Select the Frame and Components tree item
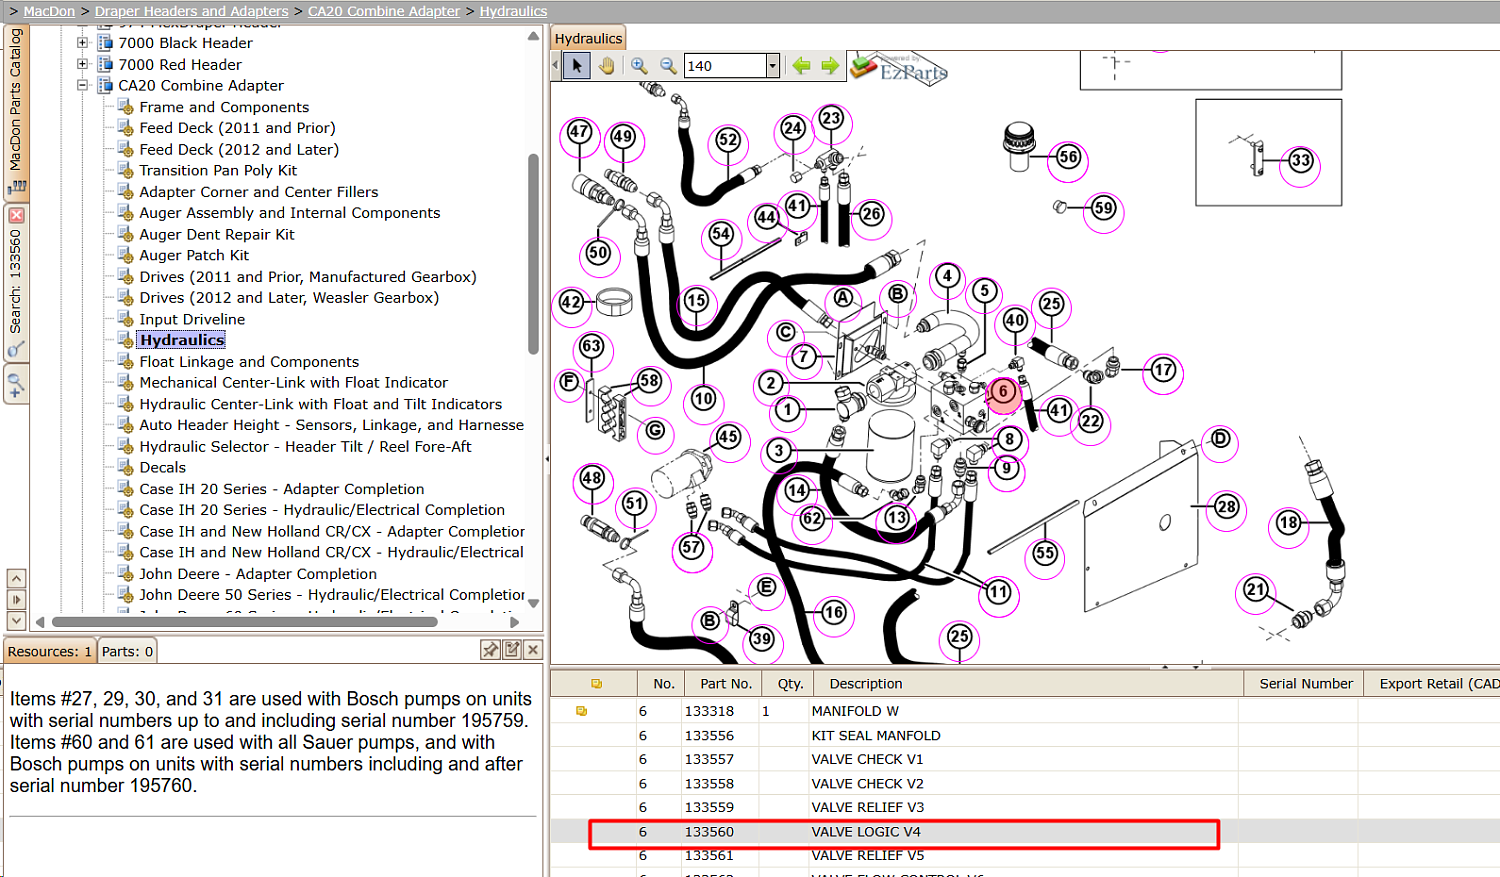1500x877 pixels. pyautogui.click(x=224, y=107)
